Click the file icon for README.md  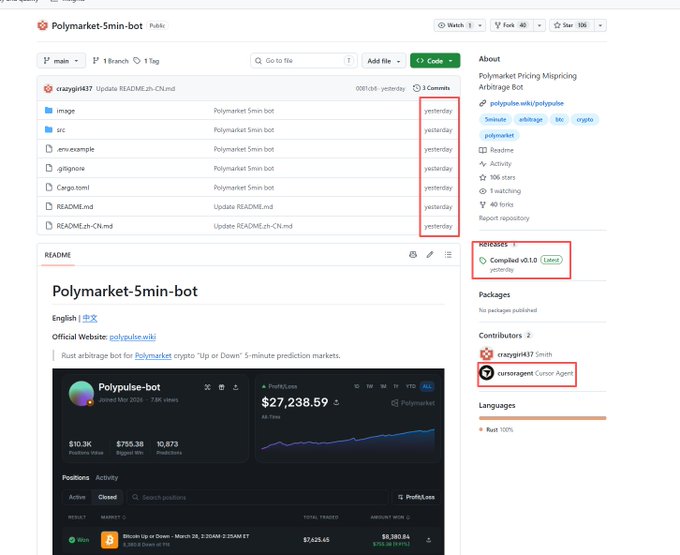49,206
